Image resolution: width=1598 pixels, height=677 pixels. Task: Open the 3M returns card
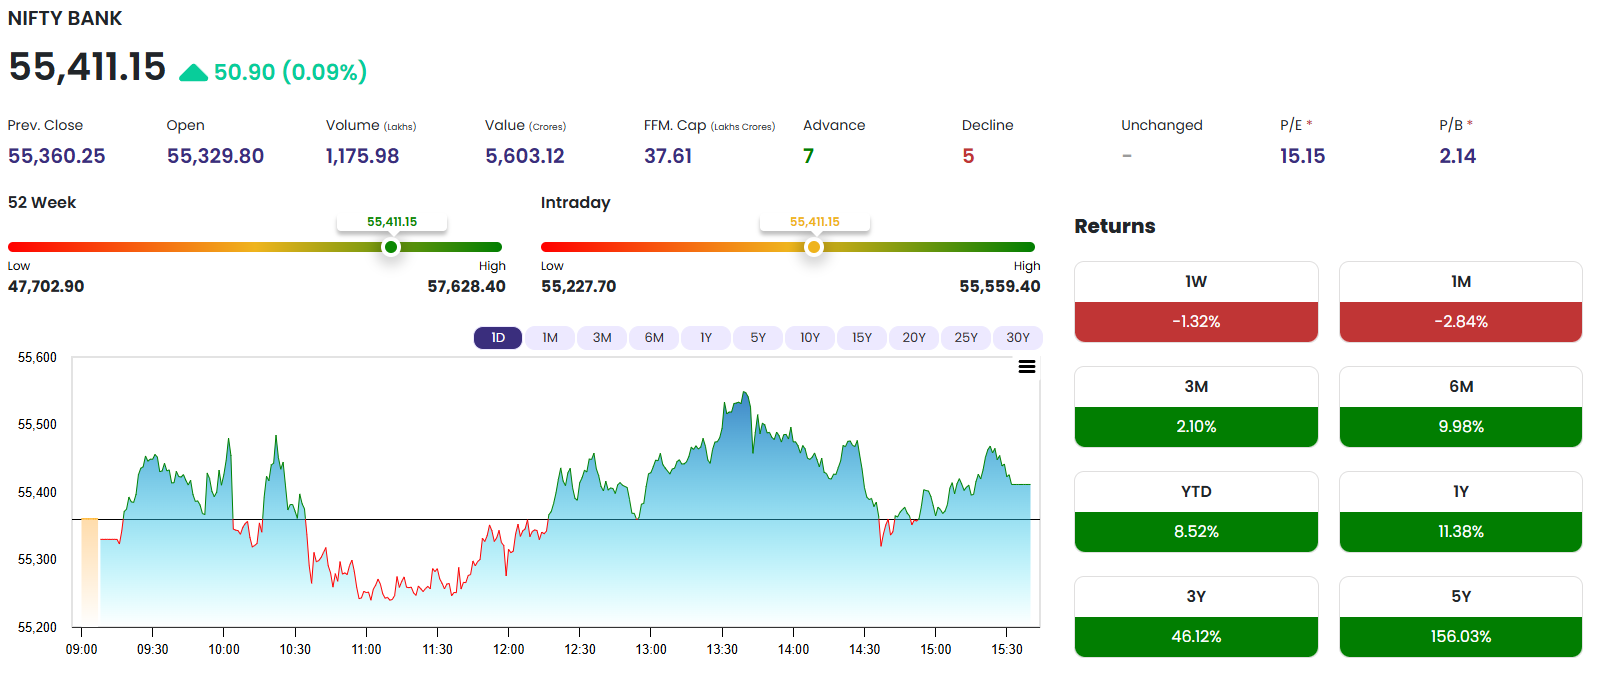[x=1196, y=407]
